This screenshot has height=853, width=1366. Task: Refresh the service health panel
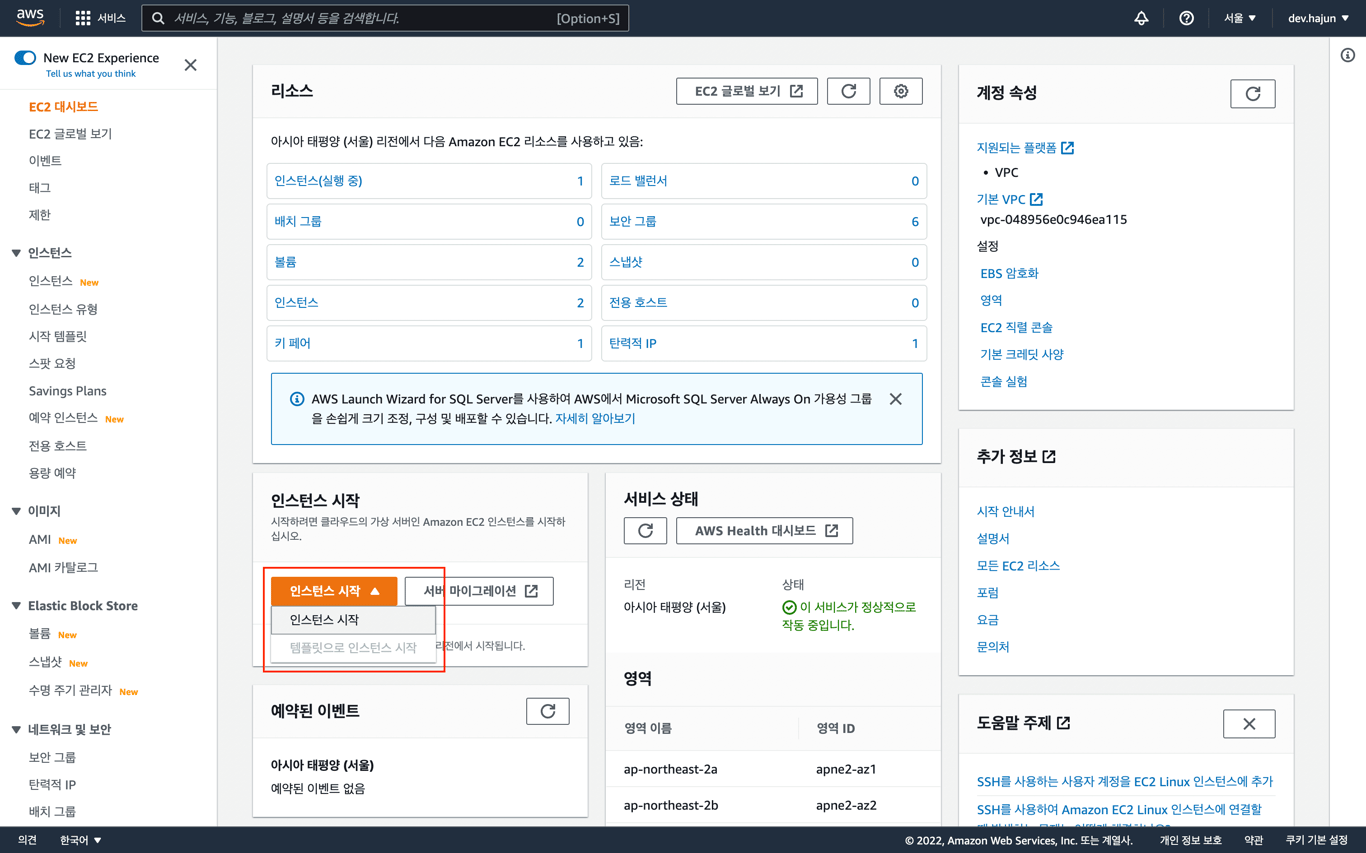pyautogui.click(x=645, y=531)
